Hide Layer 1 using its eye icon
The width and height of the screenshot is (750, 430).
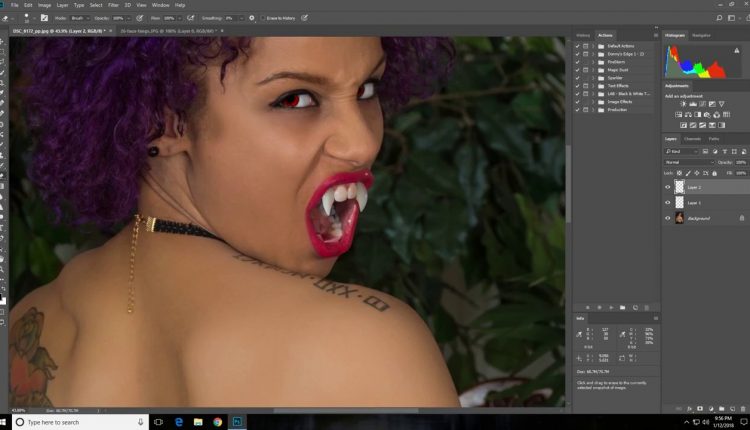[x=668, y=203]
